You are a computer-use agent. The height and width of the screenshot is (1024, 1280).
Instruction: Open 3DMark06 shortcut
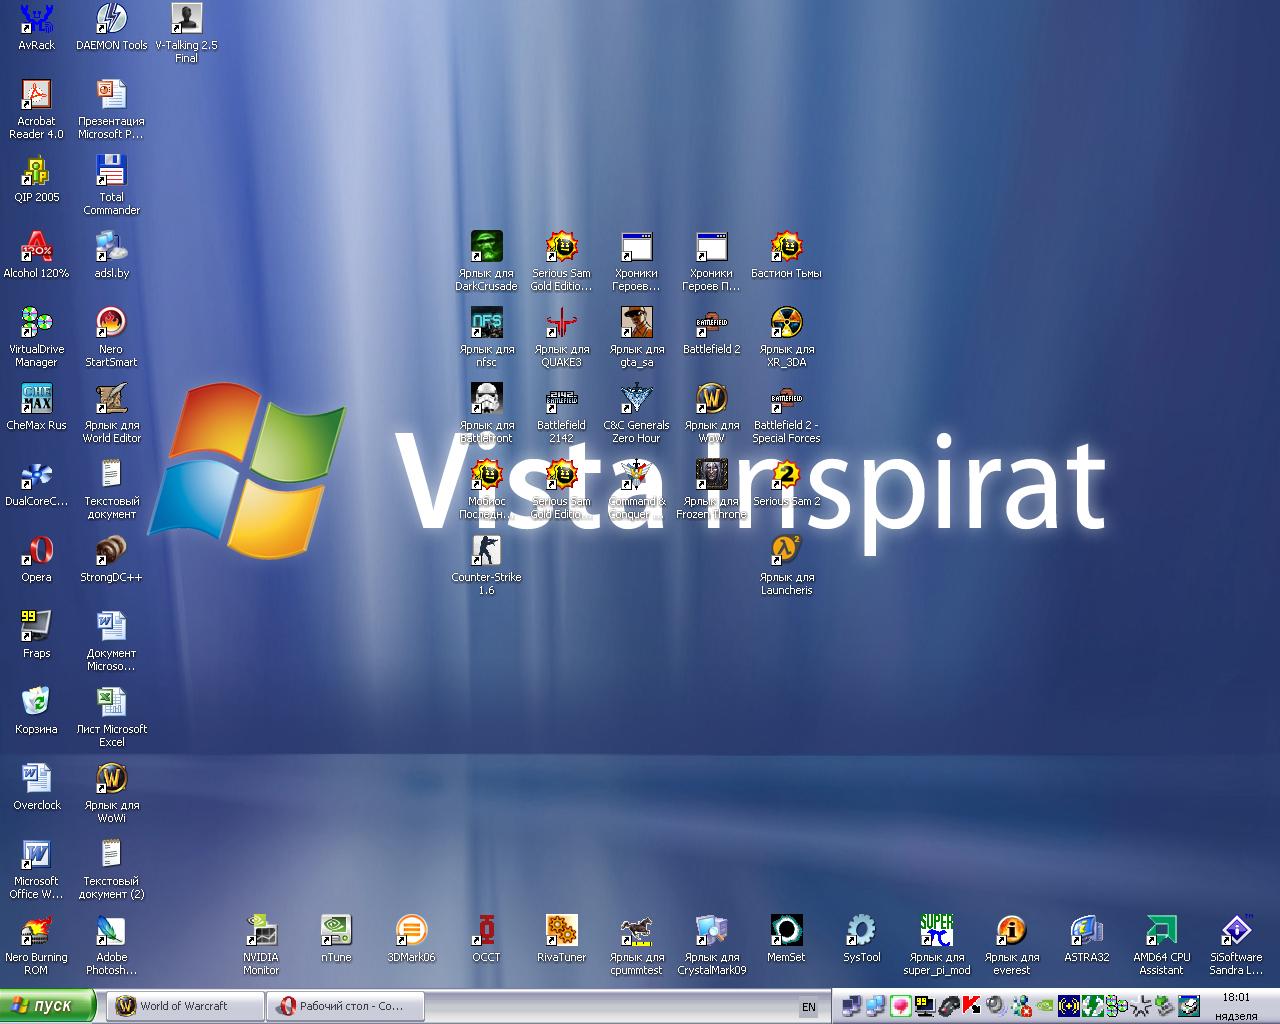[x=411, y=930]
